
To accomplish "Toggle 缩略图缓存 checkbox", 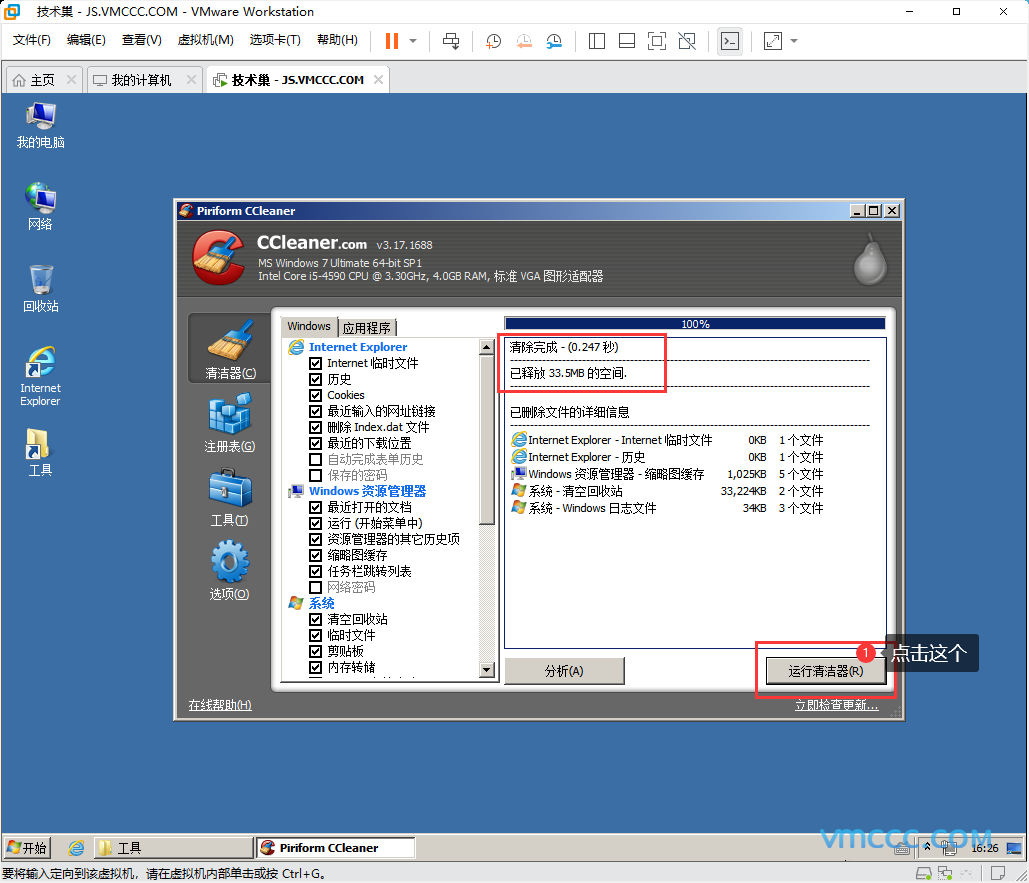I will pos(316,555).
